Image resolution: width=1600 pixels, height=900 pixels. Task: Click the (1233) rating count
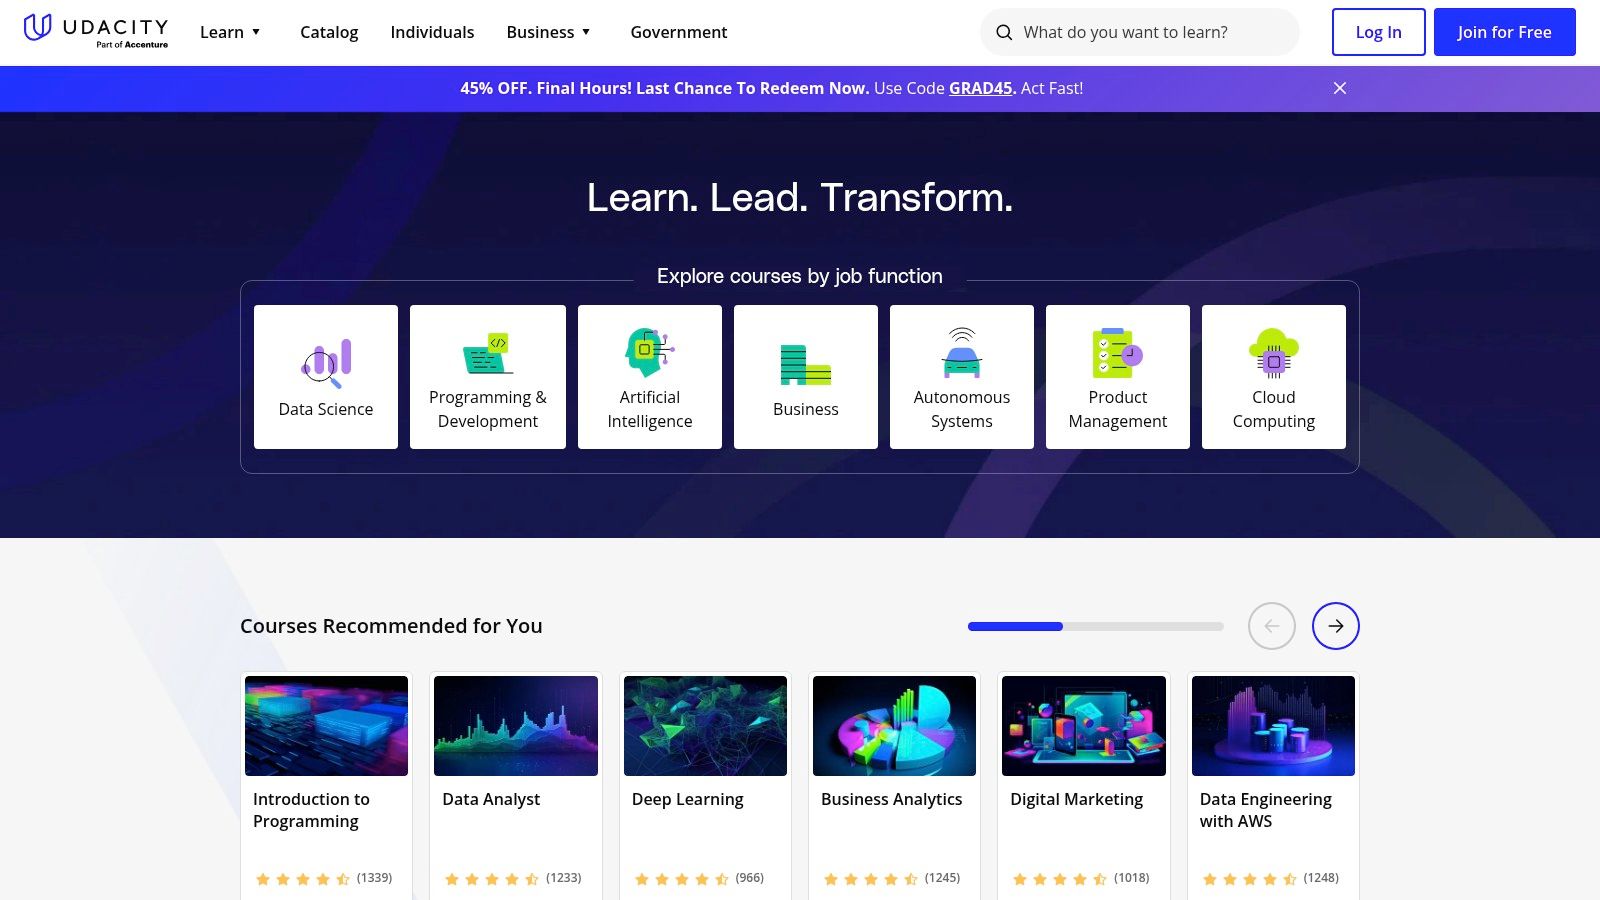(x=564, y=878)
